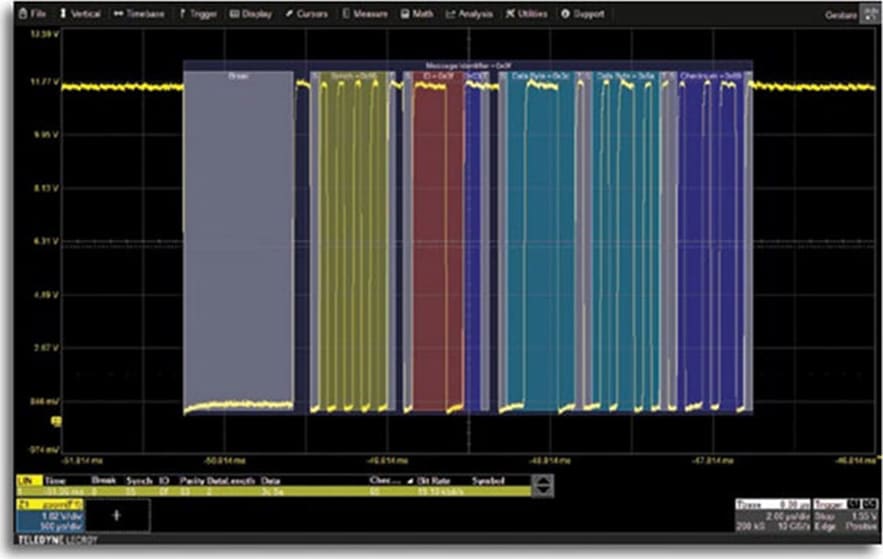Screen dimensions: 883x559
Task: Open the Utilities menu
Action: point(526,14)
